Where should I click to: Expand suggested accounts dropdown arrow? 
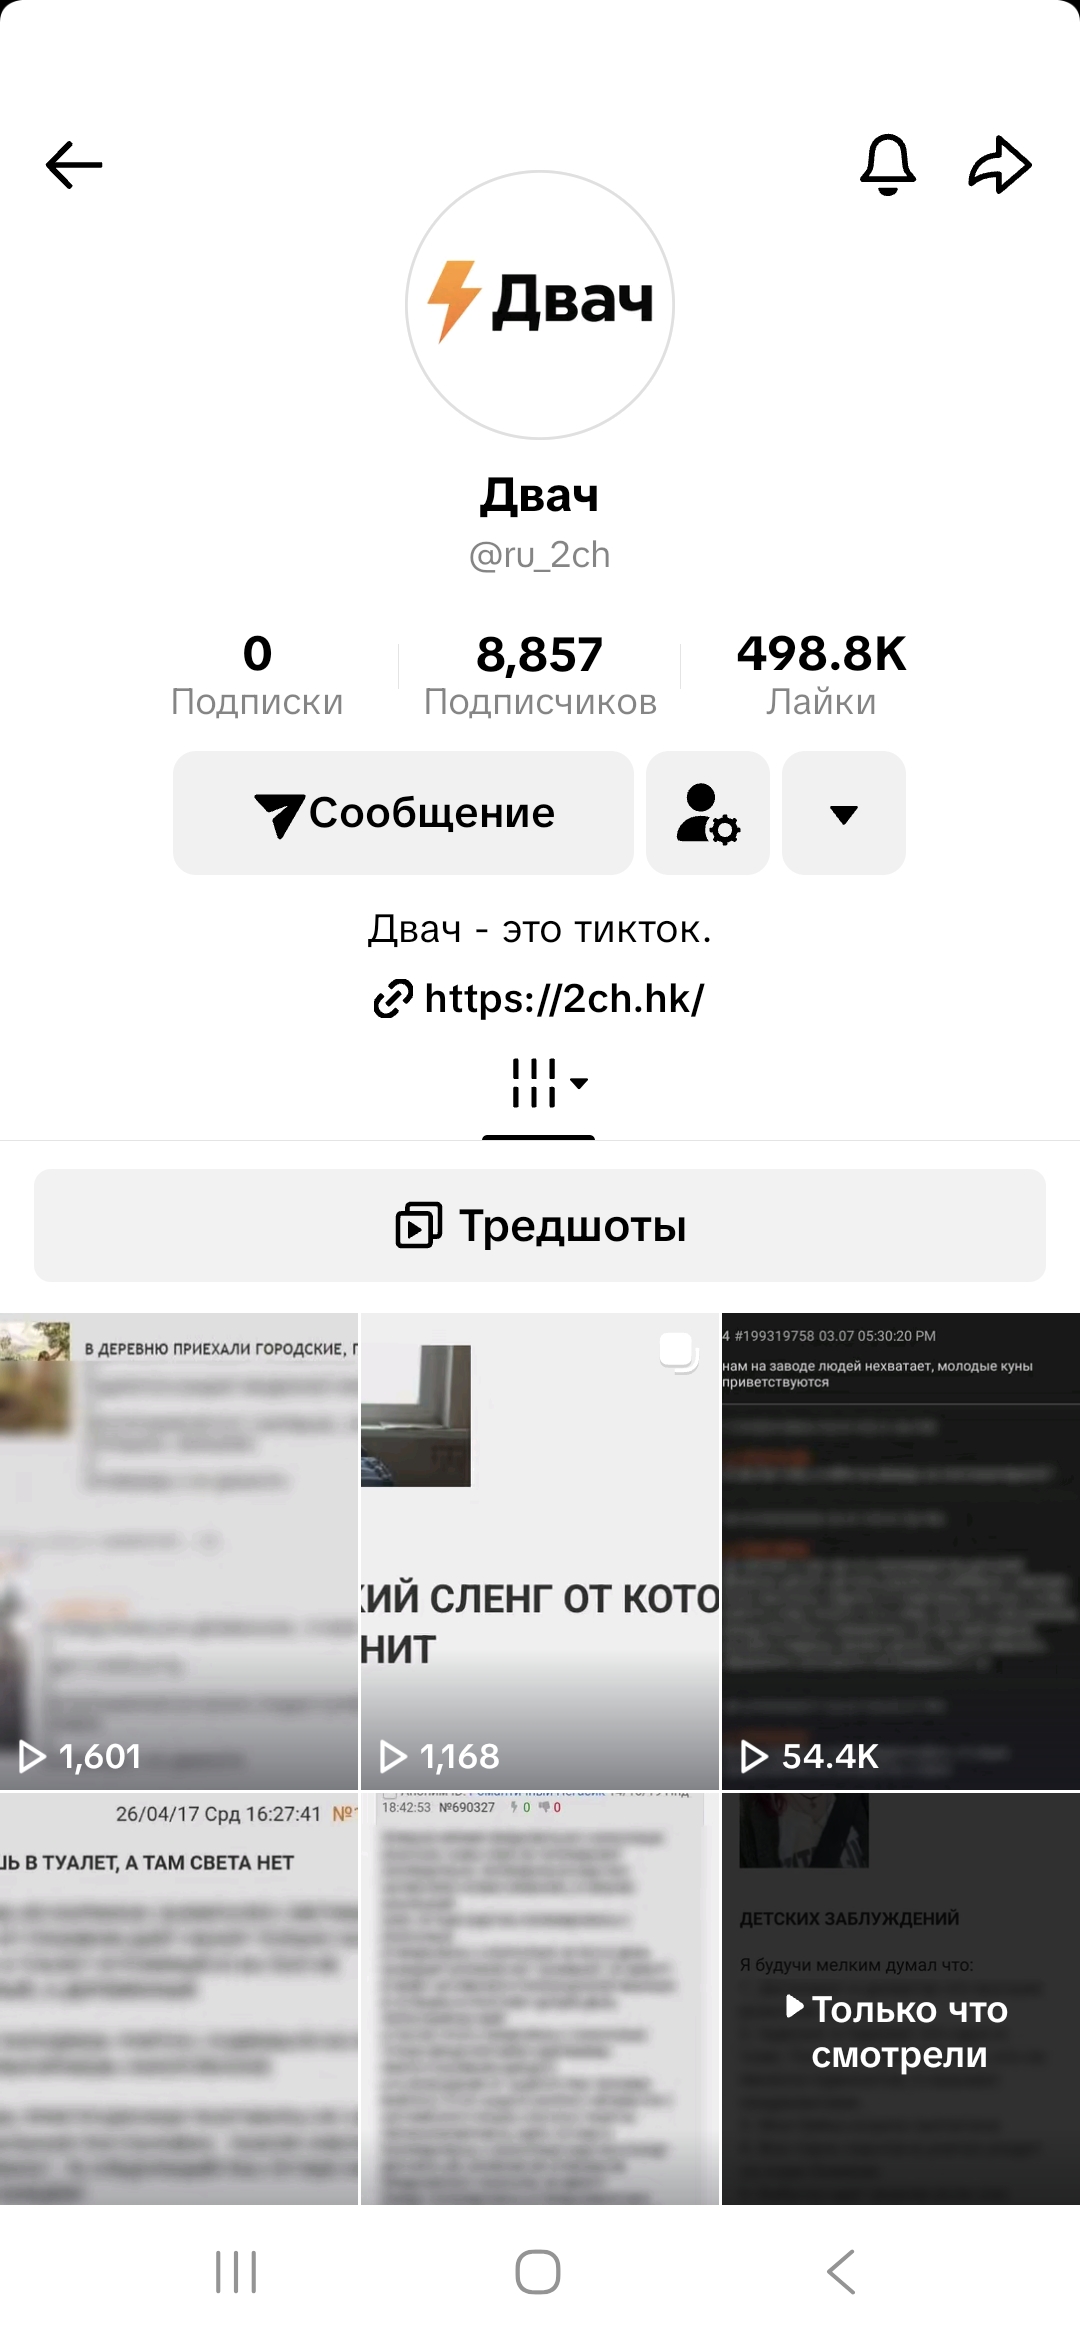[x=844, y=813]
